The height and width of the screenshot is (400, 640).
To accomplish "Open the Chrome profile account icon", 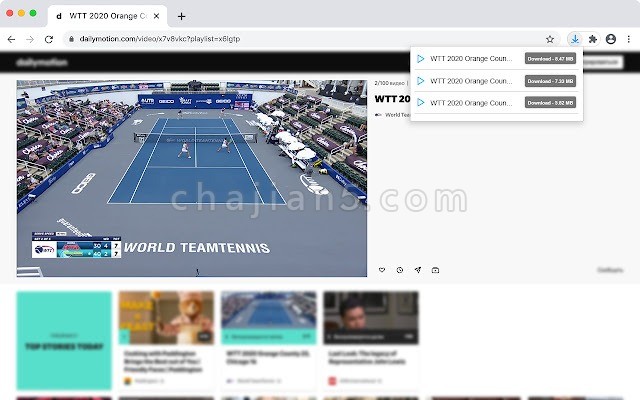I will (x=611, y=39).
